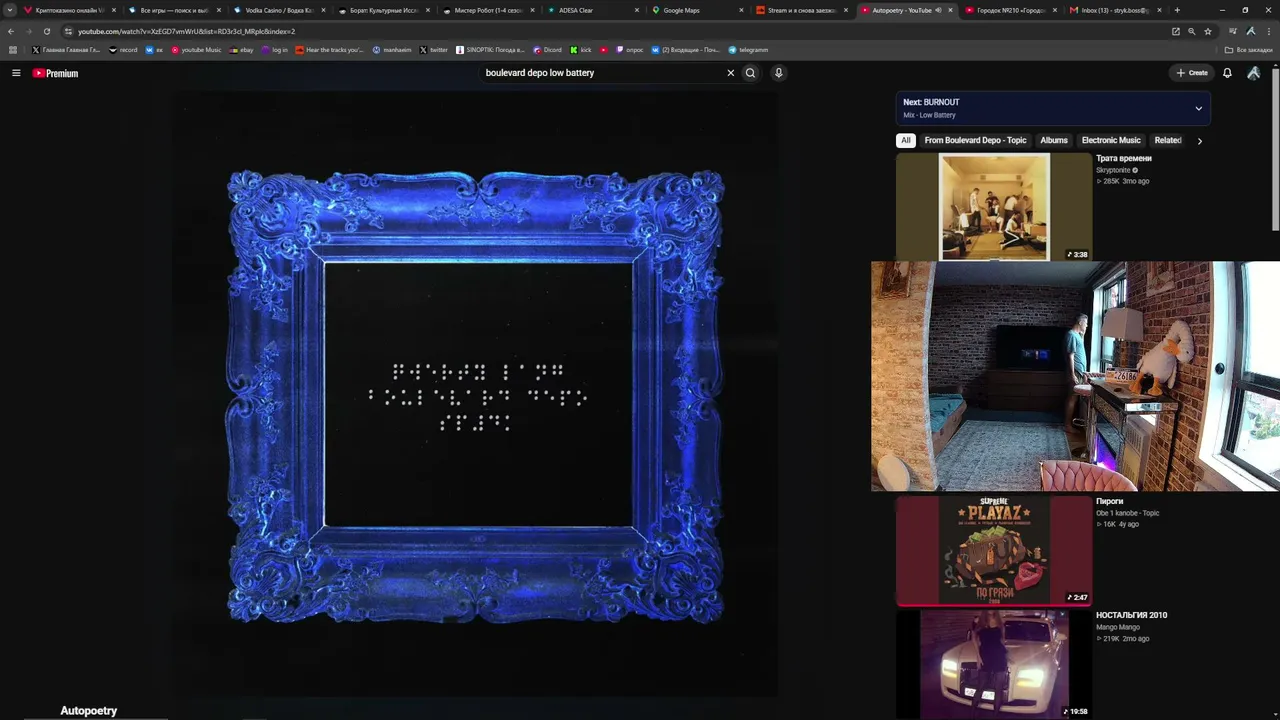Open the ebay bookmark
The width and height of the screenshot is (1280, 720).
pos(242,50)
